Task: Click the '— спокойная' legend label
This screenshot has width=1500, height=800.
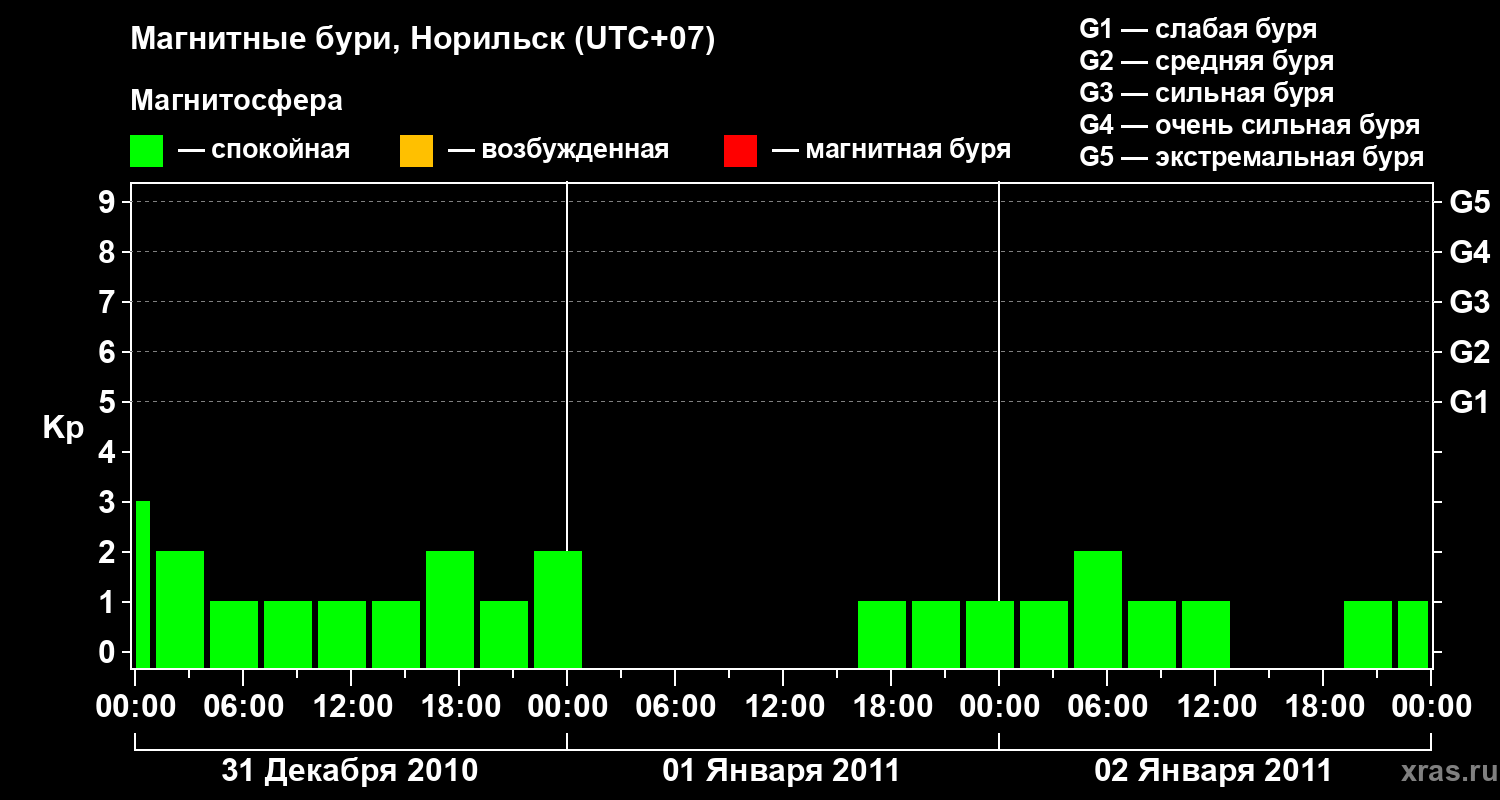Action: 264,151
